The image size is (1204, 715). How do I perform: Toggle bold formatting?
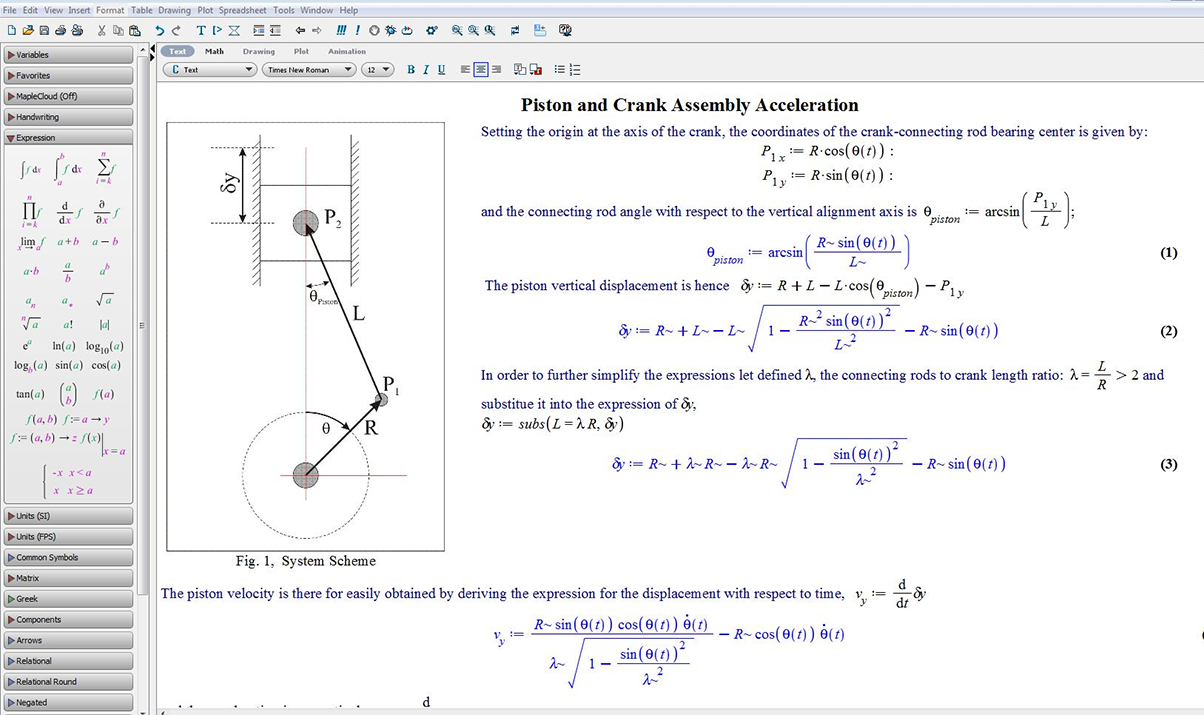pyautogui.click(x=411, y=70)
